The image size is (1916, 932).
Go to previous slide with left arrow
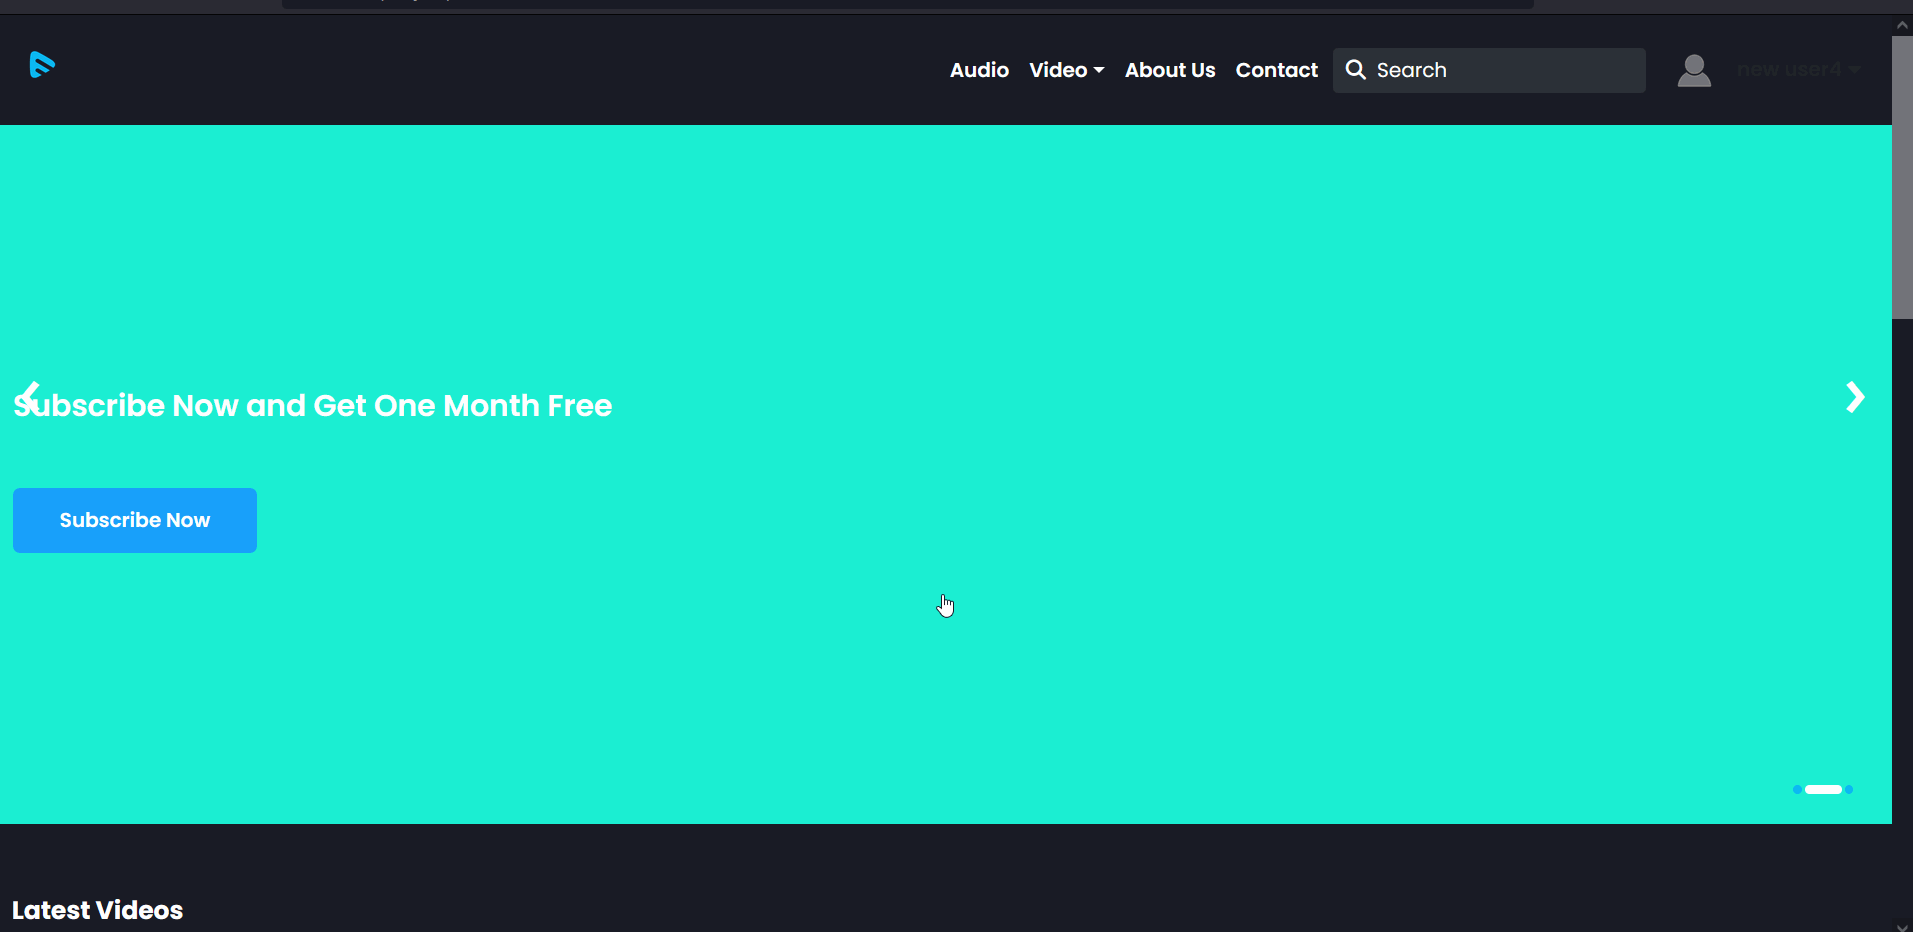(31, 397)
